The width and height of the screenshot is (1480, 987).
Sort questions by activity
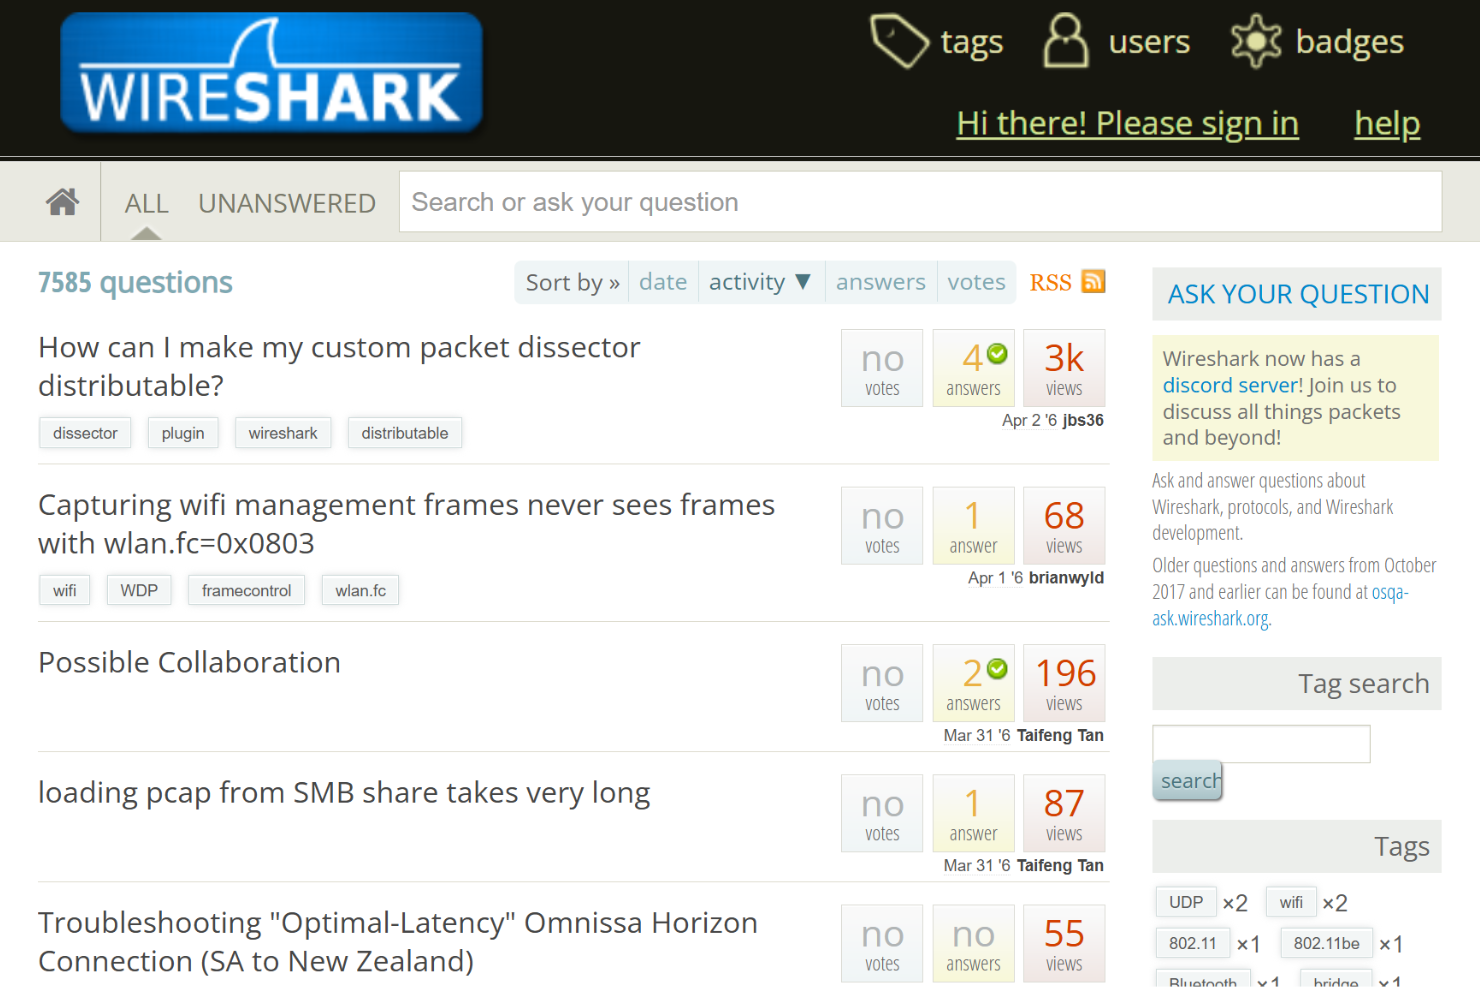[760, 282]
